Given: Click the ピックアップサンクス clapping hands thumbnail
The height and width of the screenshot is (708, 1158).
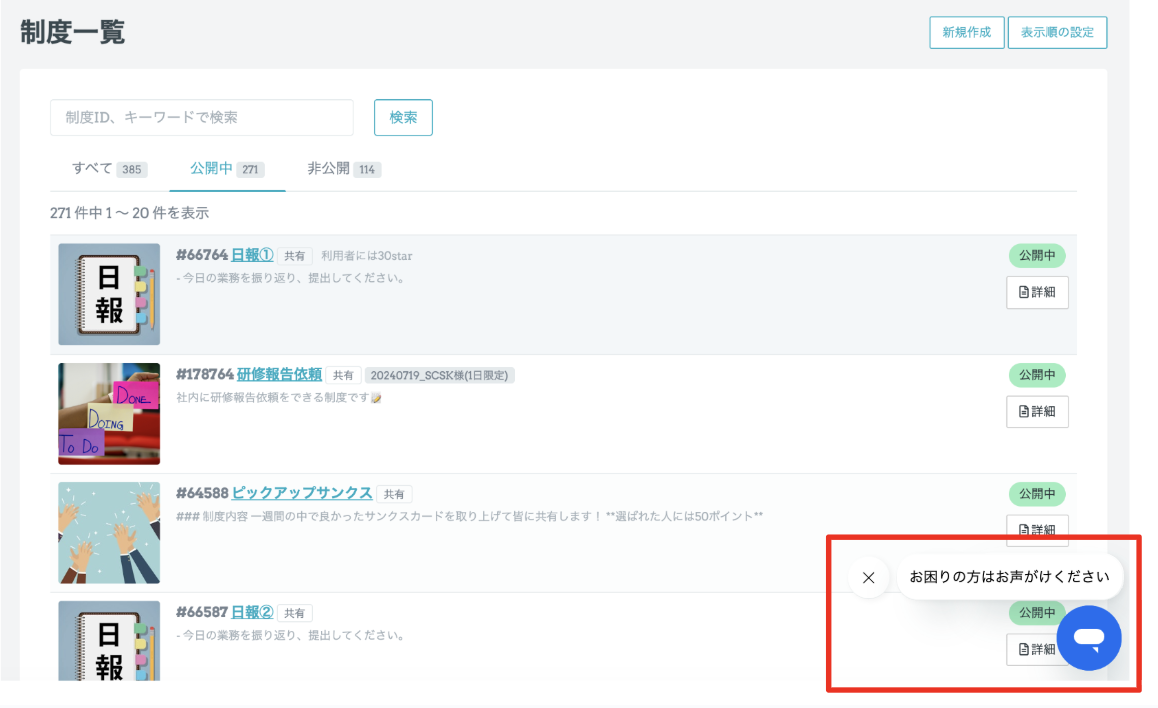Looking at the screenshot, I should 109,532.
